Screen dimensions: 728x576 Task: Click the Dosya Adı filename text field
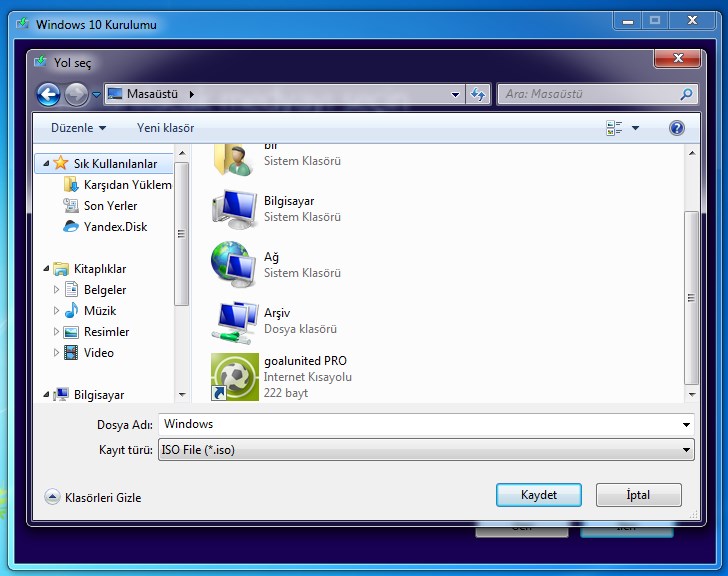420,424
